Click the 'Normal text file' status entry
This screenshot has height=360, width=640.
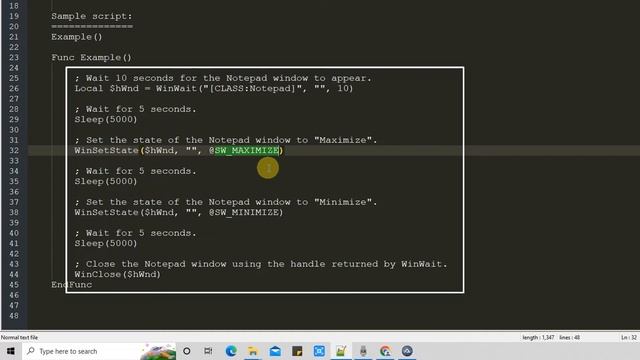(20, 338)
